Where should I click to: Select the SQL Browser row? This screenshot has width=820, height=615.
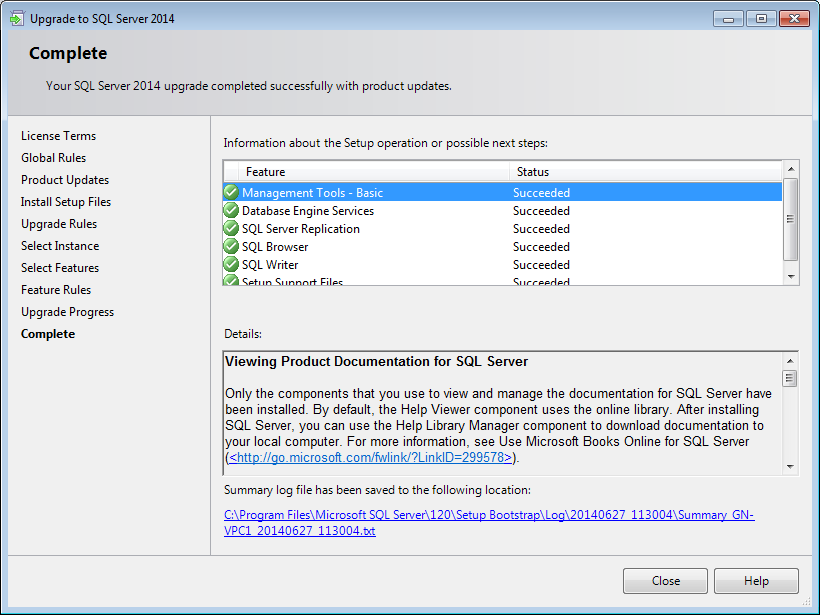click(503, 246)
